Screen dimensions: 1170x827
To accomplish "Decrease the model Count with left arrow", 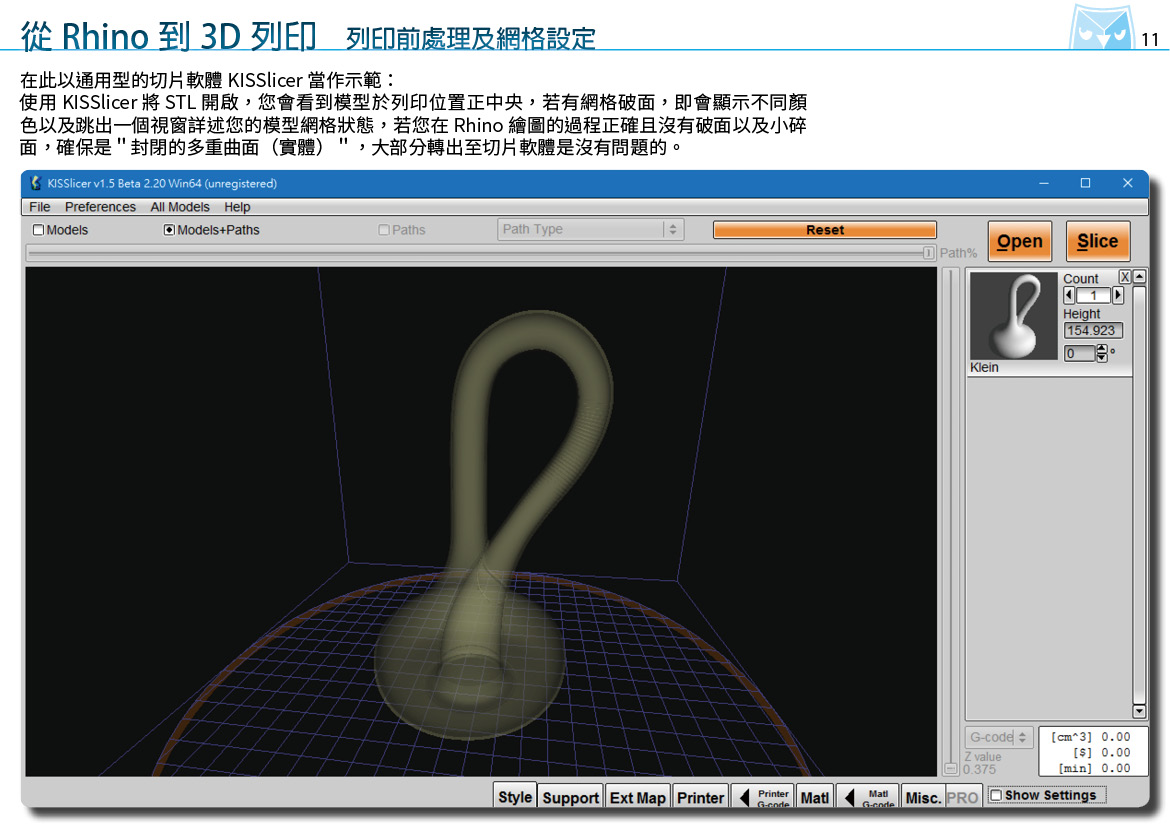I will (x=1069, y=296).
